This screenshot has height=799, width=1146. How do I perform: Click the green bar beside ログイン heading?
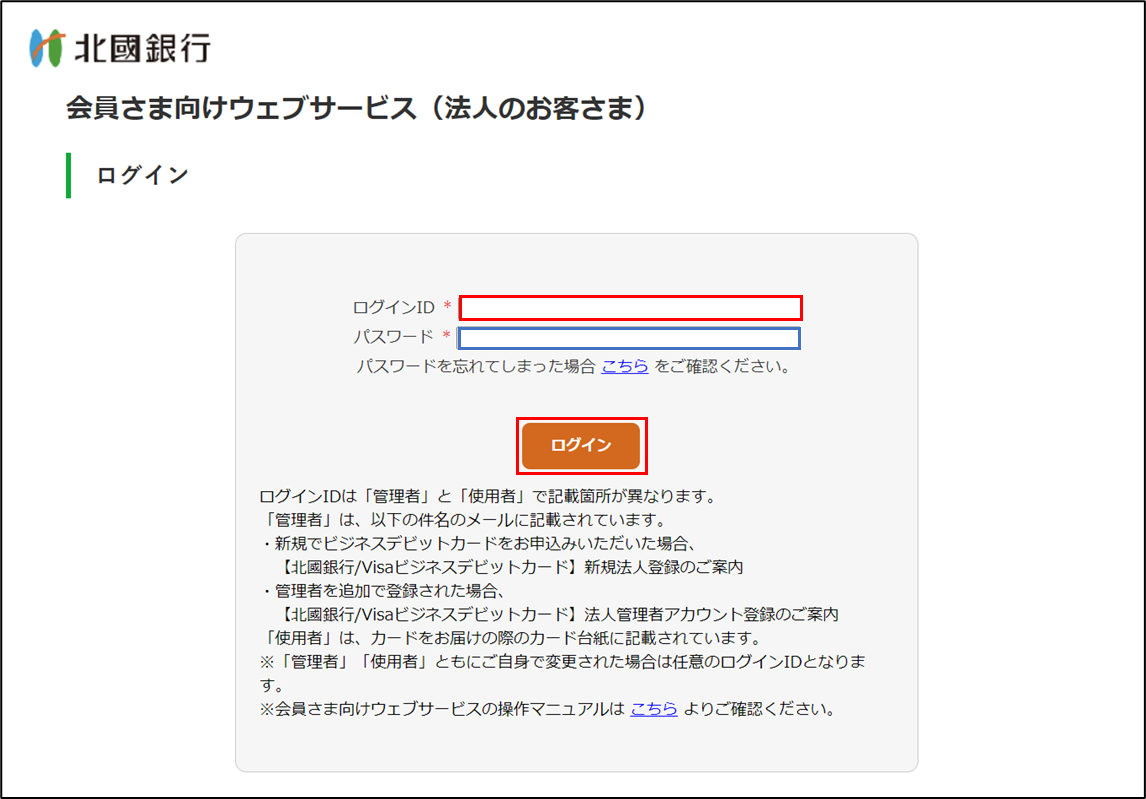pos(68,175)
